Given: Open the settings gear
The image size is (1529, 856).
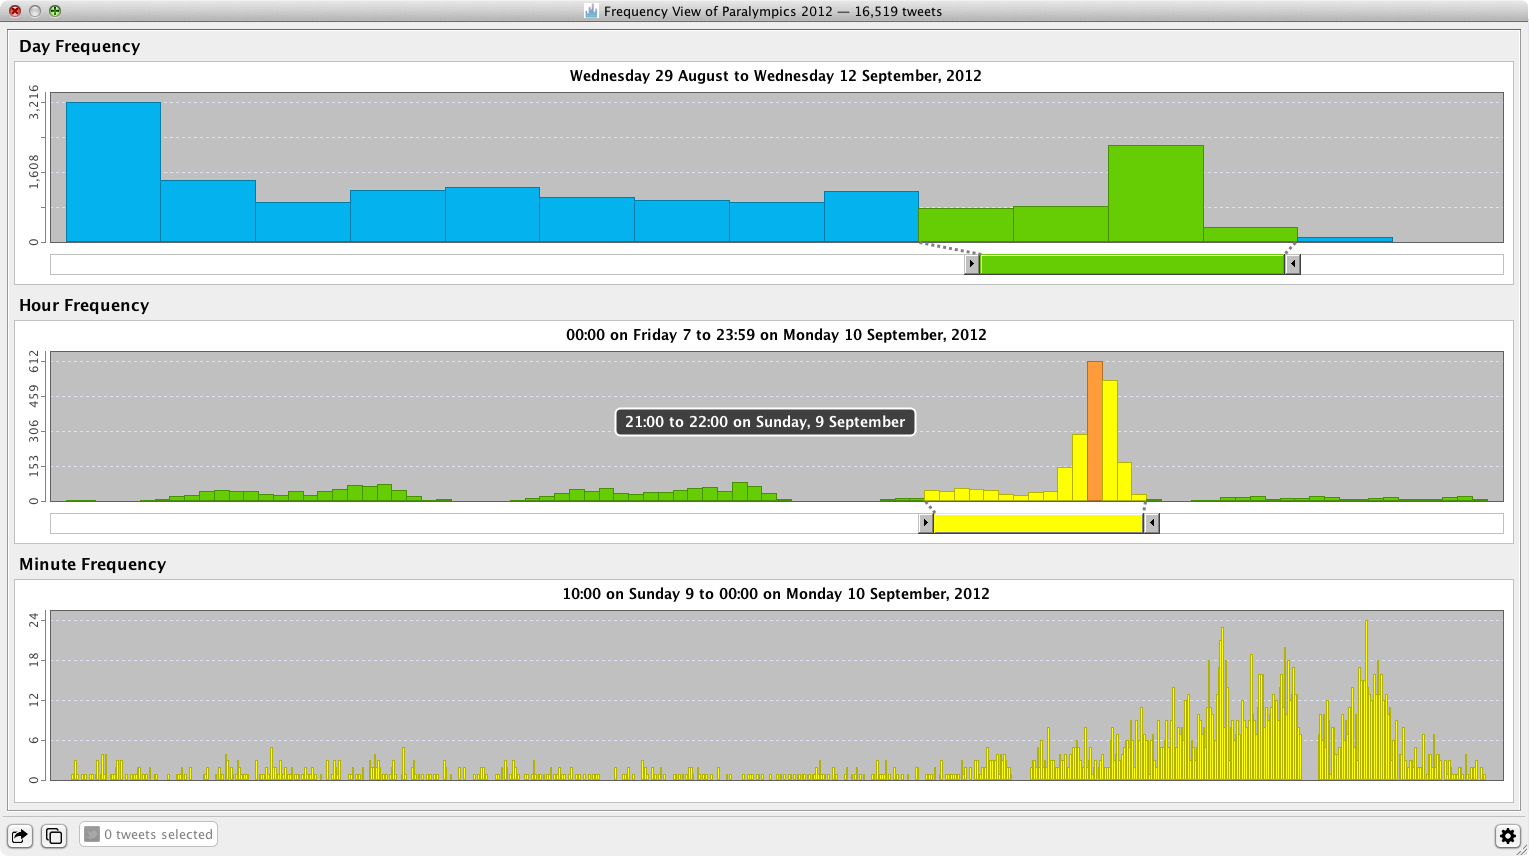Looking at the screenshot, I should click(x=1507, y=836).
